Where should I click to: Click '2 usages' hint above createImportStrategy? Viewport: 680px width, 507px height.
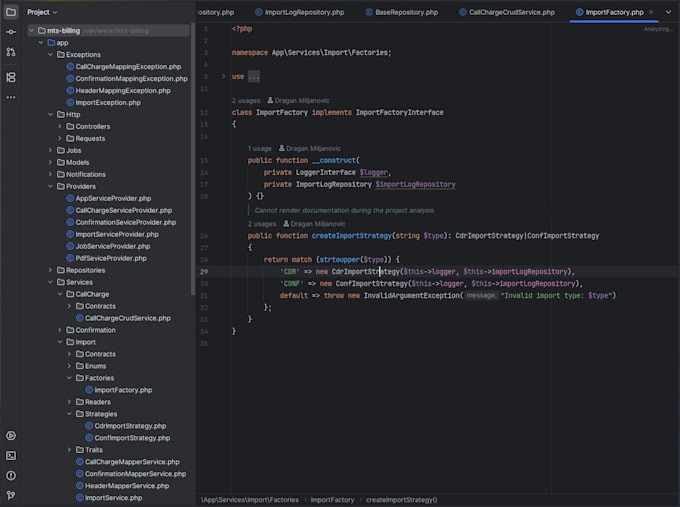pyautogui.click(x=262, y=224)
